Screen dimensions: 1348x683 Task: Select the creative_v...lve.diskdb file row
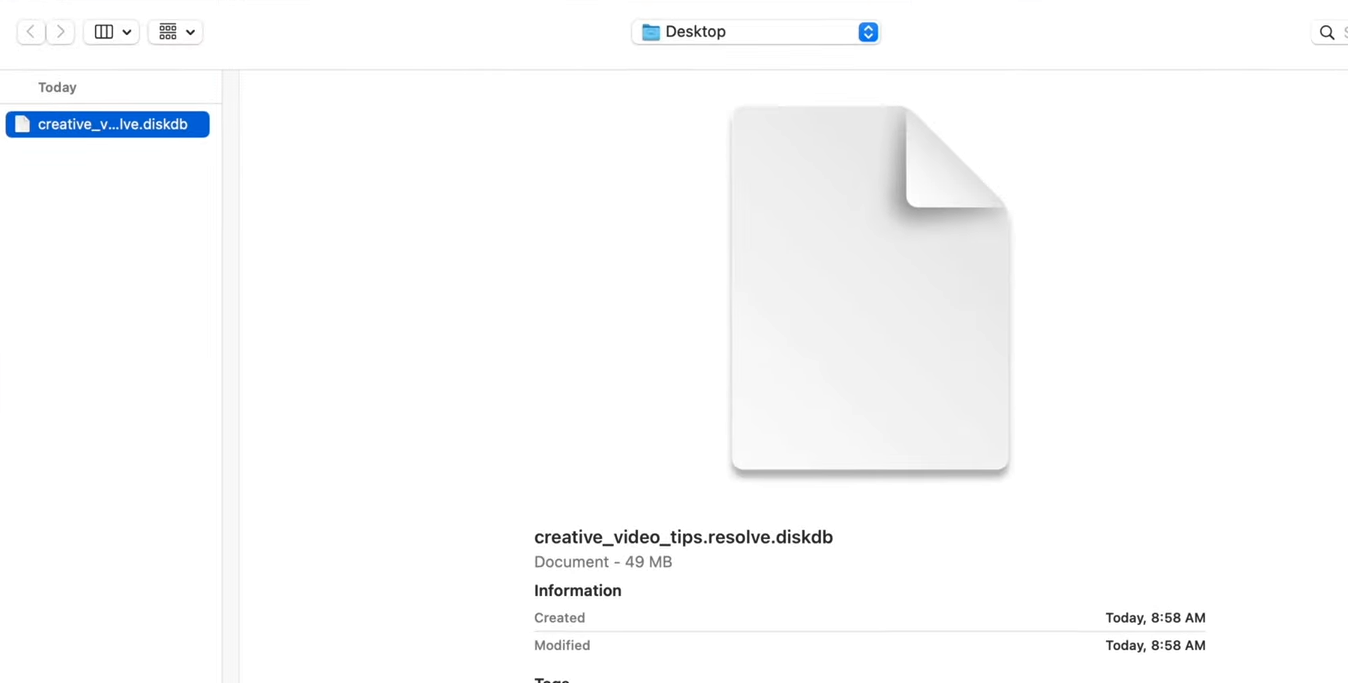click(x=108, y=124)
